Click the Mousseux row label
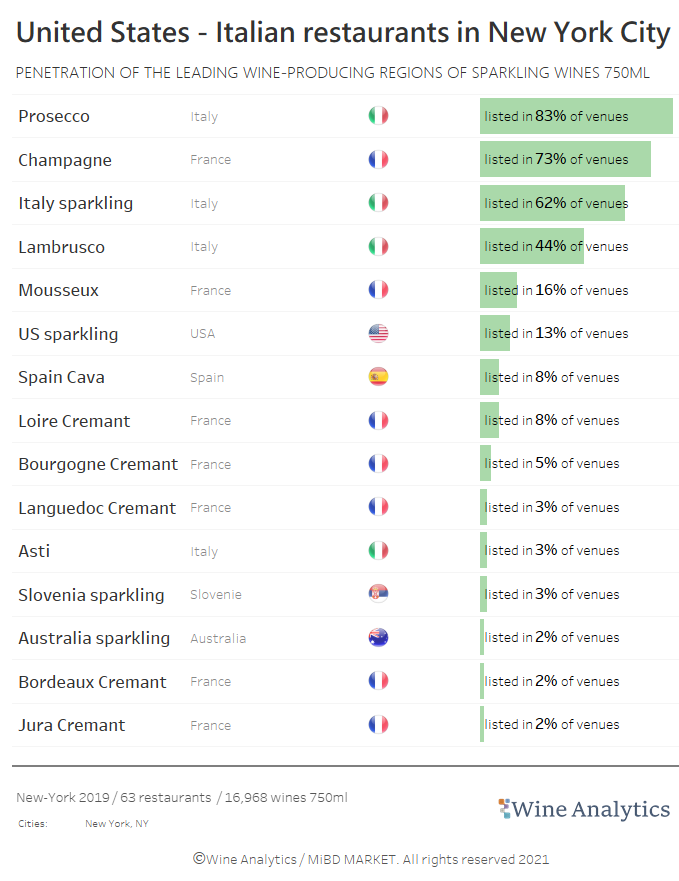679x881 pixels. coord(58,290)
